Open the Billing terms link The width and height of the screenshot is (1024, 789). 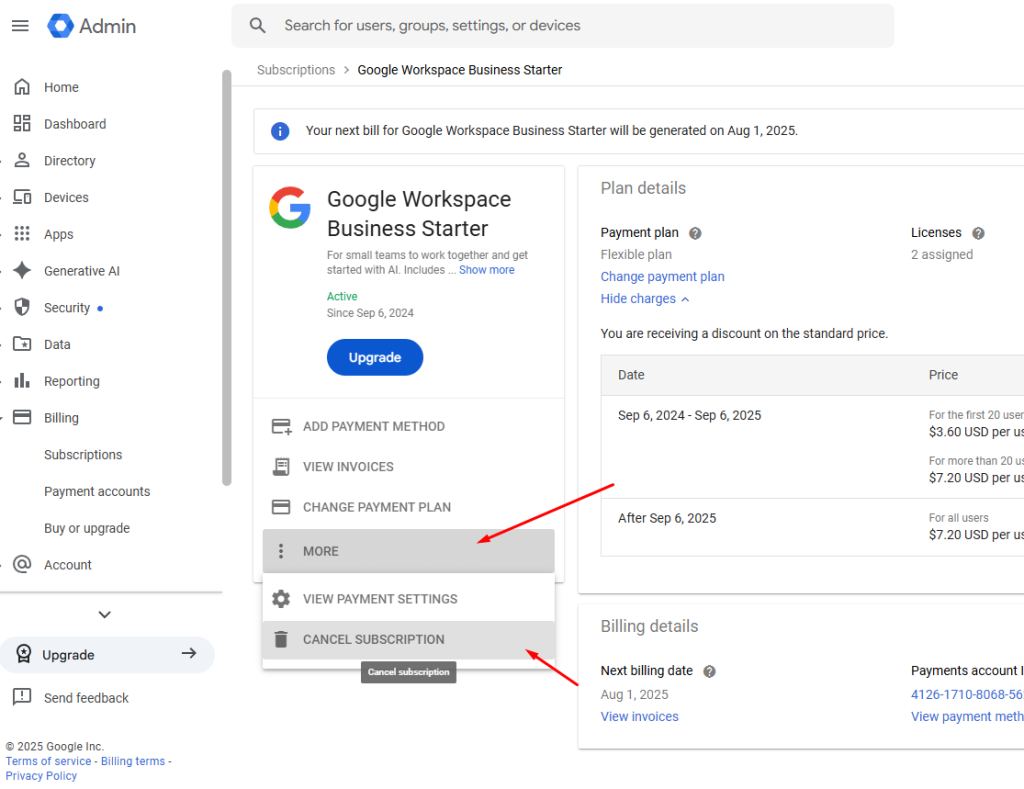tap(133, 761)
